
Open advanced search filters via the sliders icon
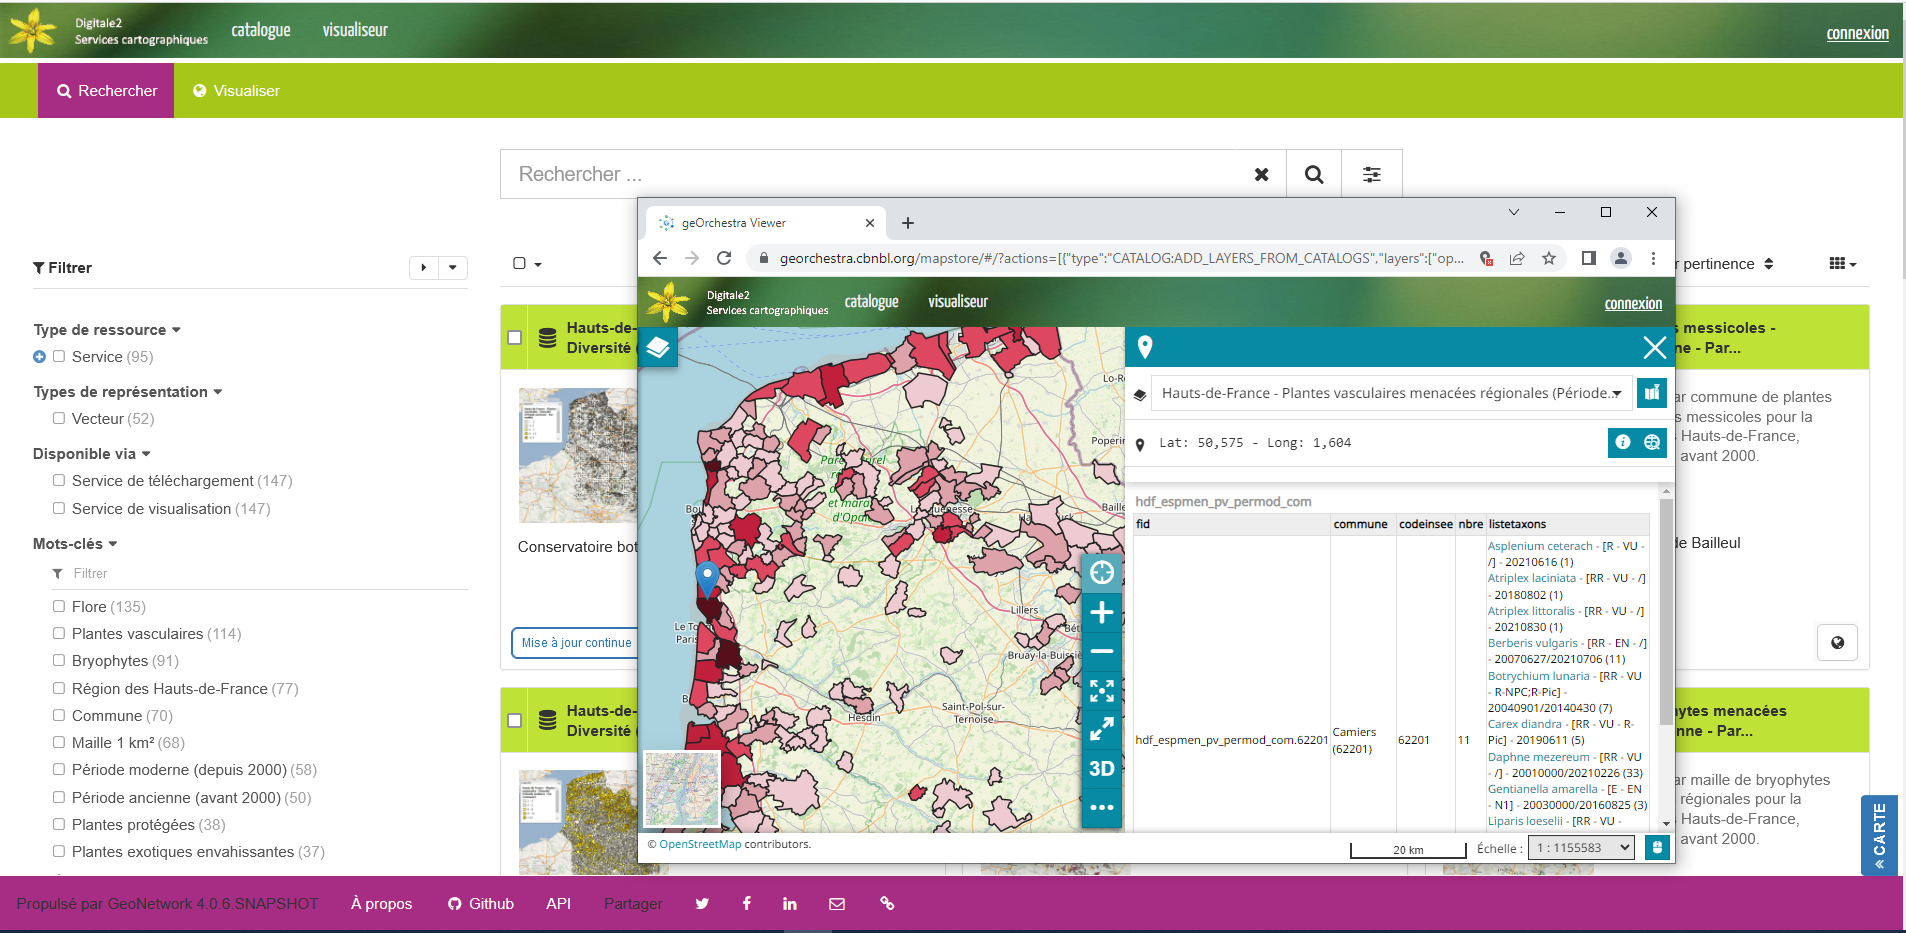coord(1371,173)
